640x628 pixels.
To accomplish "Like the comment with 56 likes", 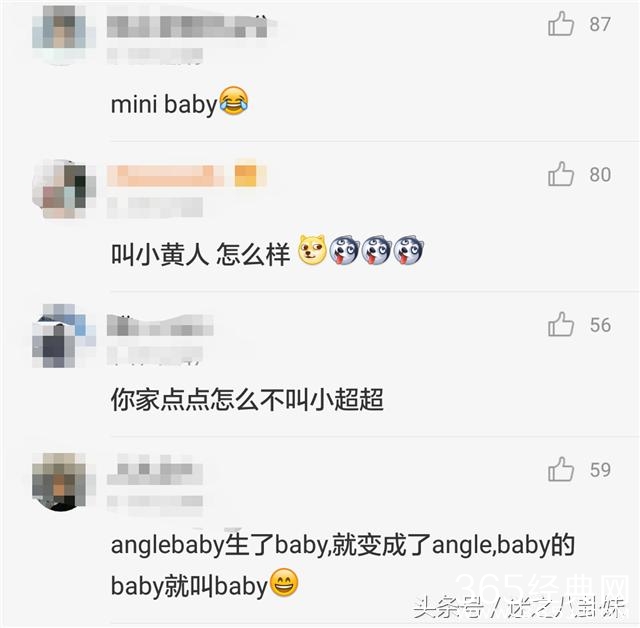I will tap(561, 324).
